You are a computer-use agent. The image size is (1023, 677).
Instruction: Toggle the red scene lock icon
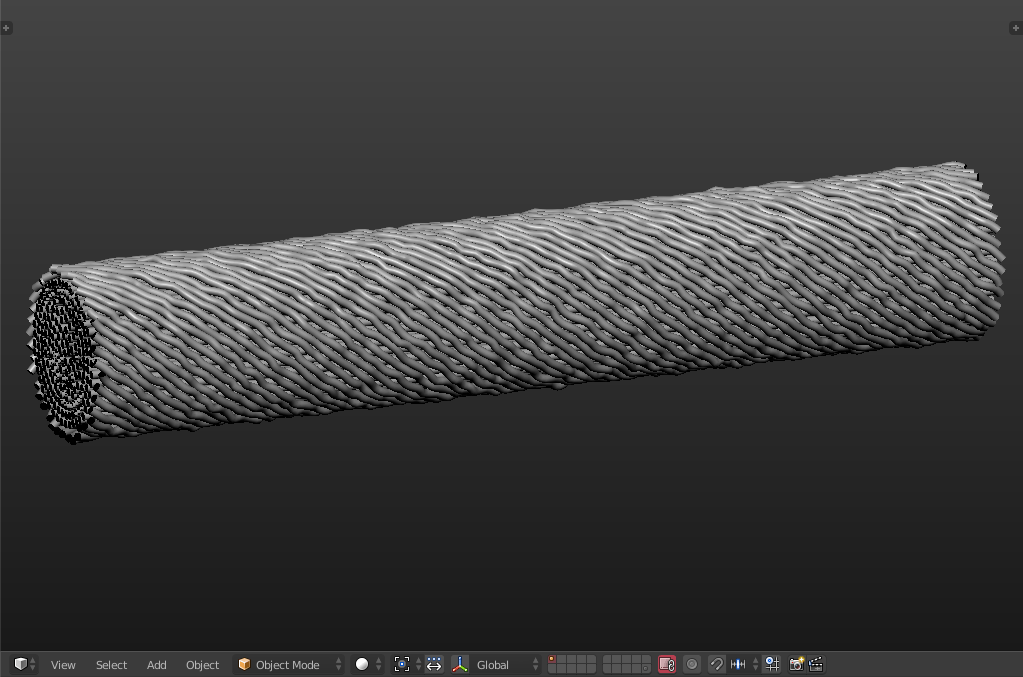(x=669, y=664)
